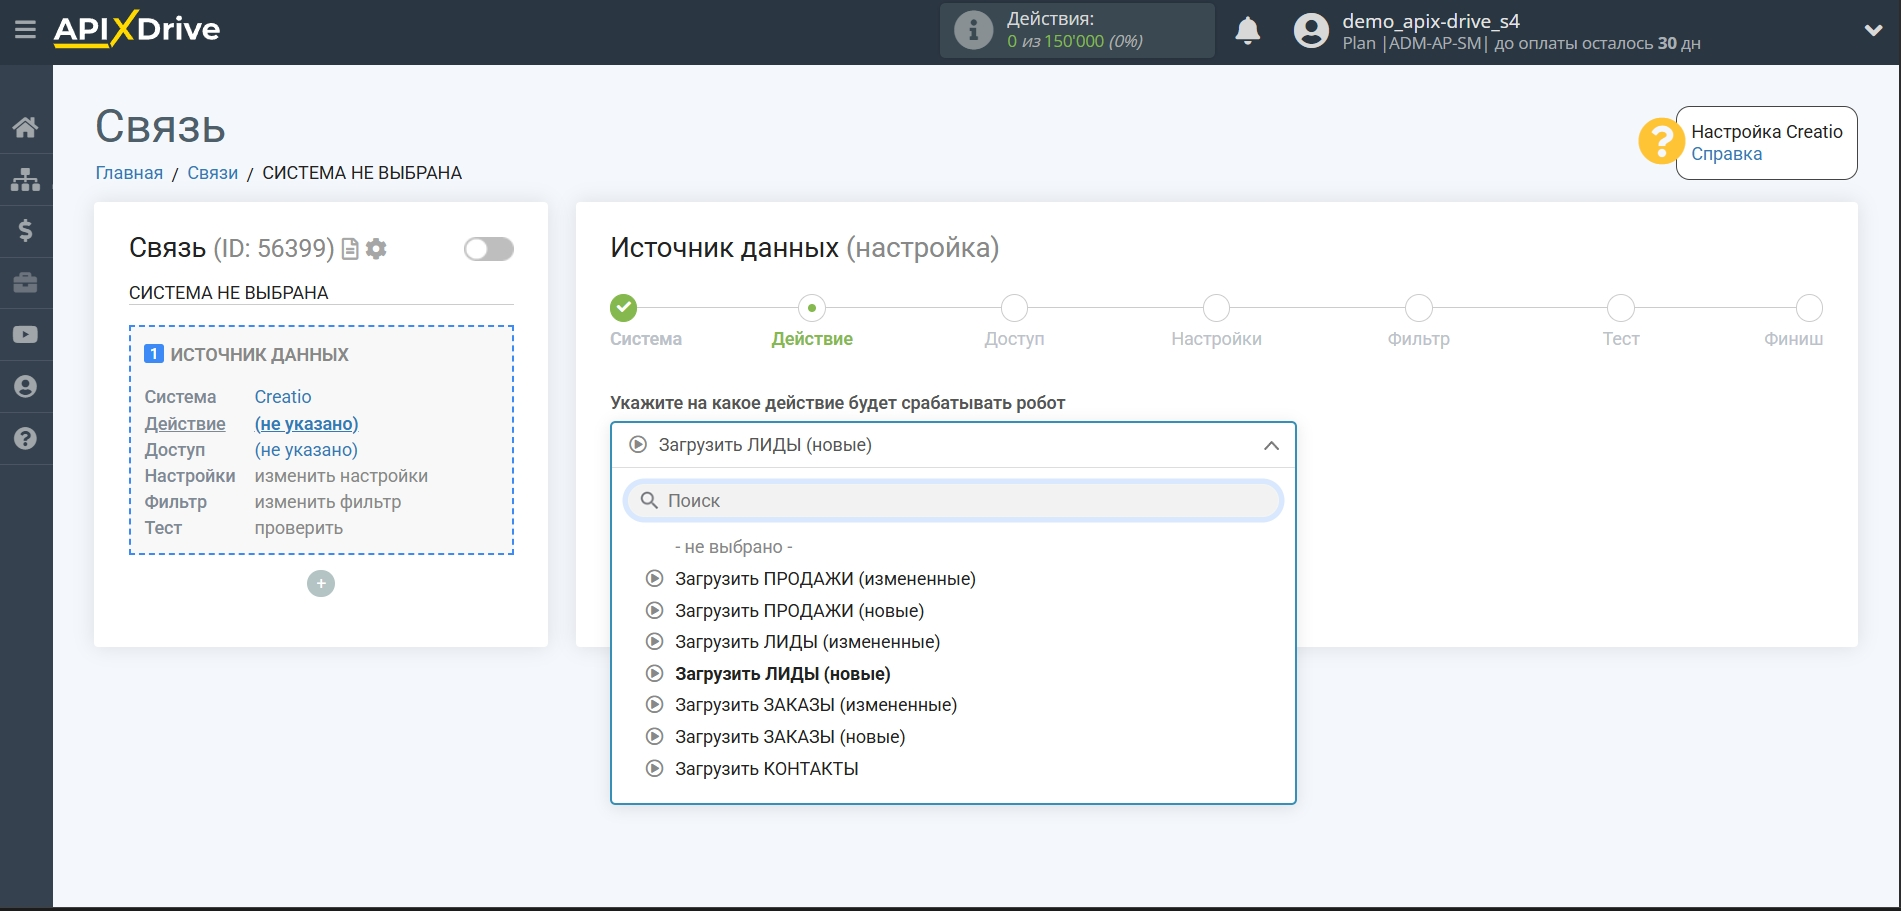The image size is (1901, 911).
Task: Open the video tutorials YouTube icon
Action: 25,335
